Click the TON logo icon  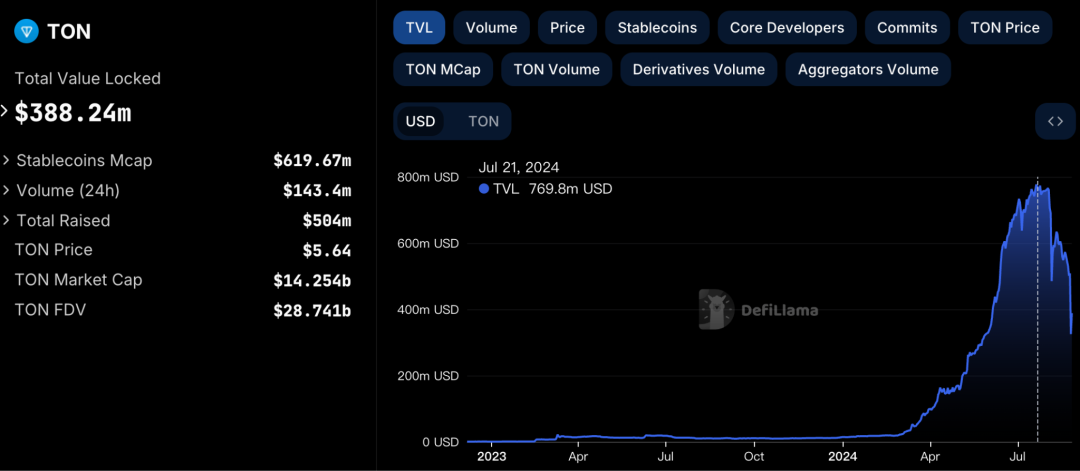pos(27,32)
